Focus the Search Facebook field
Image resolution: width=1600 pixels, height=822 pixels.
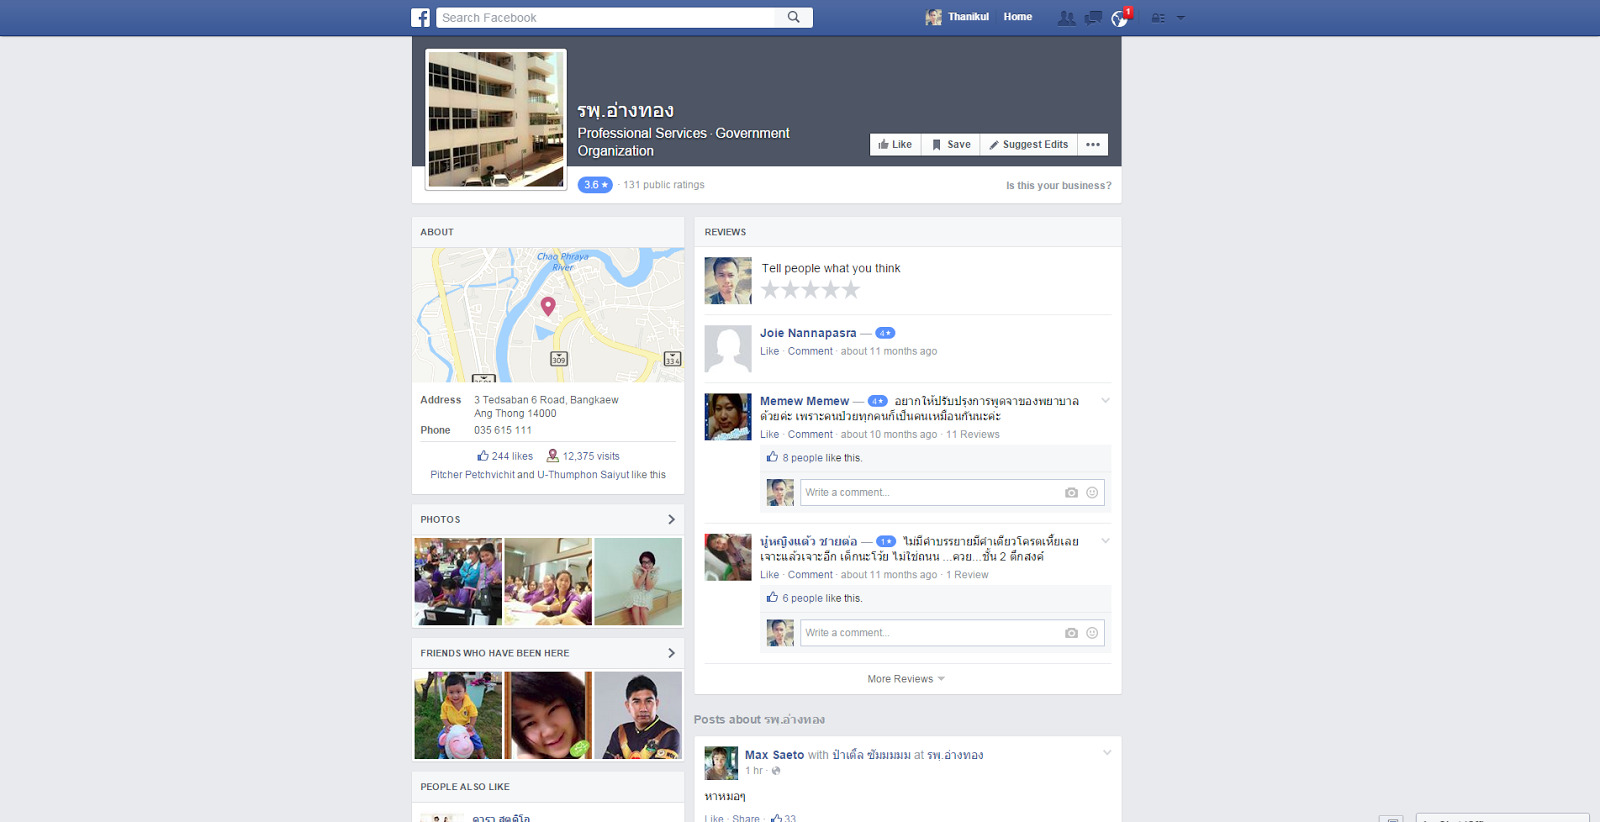click(x=607, y=18)
